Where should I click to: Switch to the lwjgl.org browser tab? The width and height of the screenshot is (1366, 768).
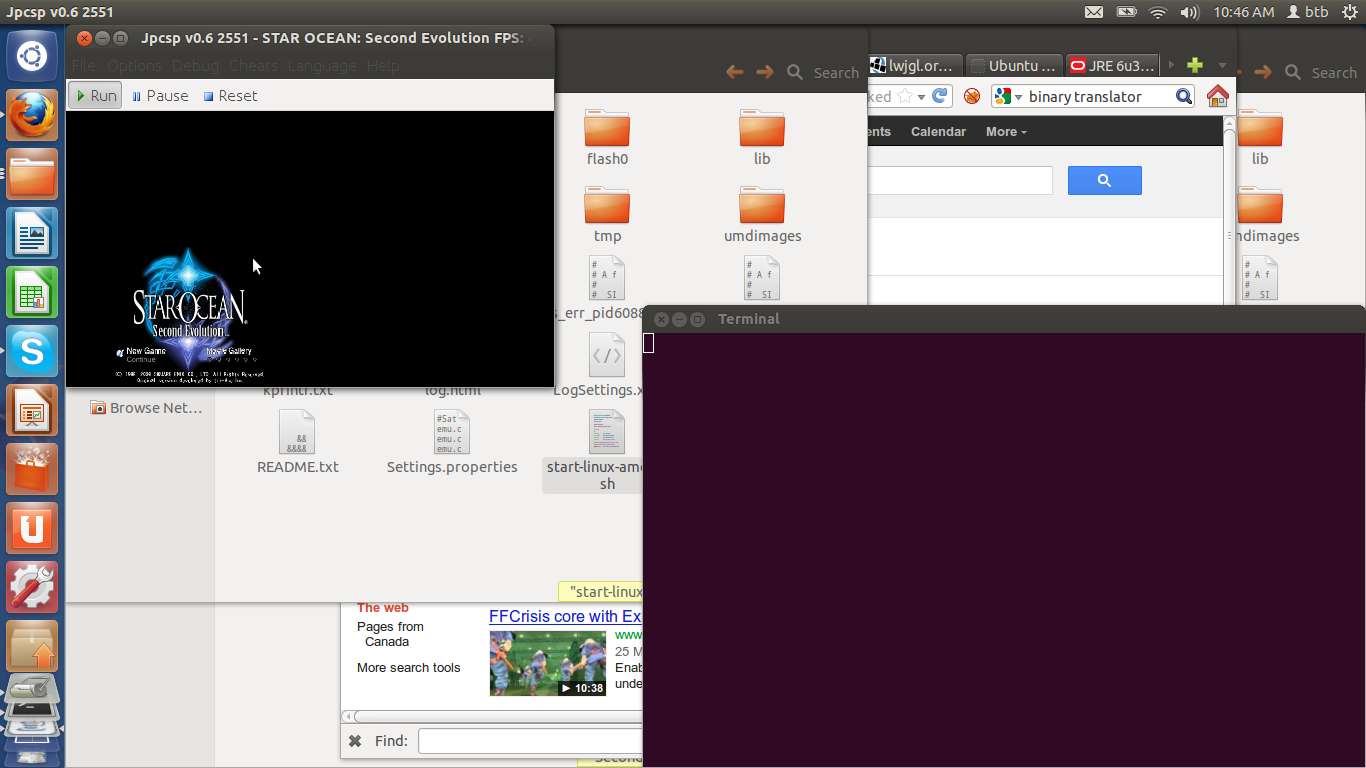click(915, 66)
